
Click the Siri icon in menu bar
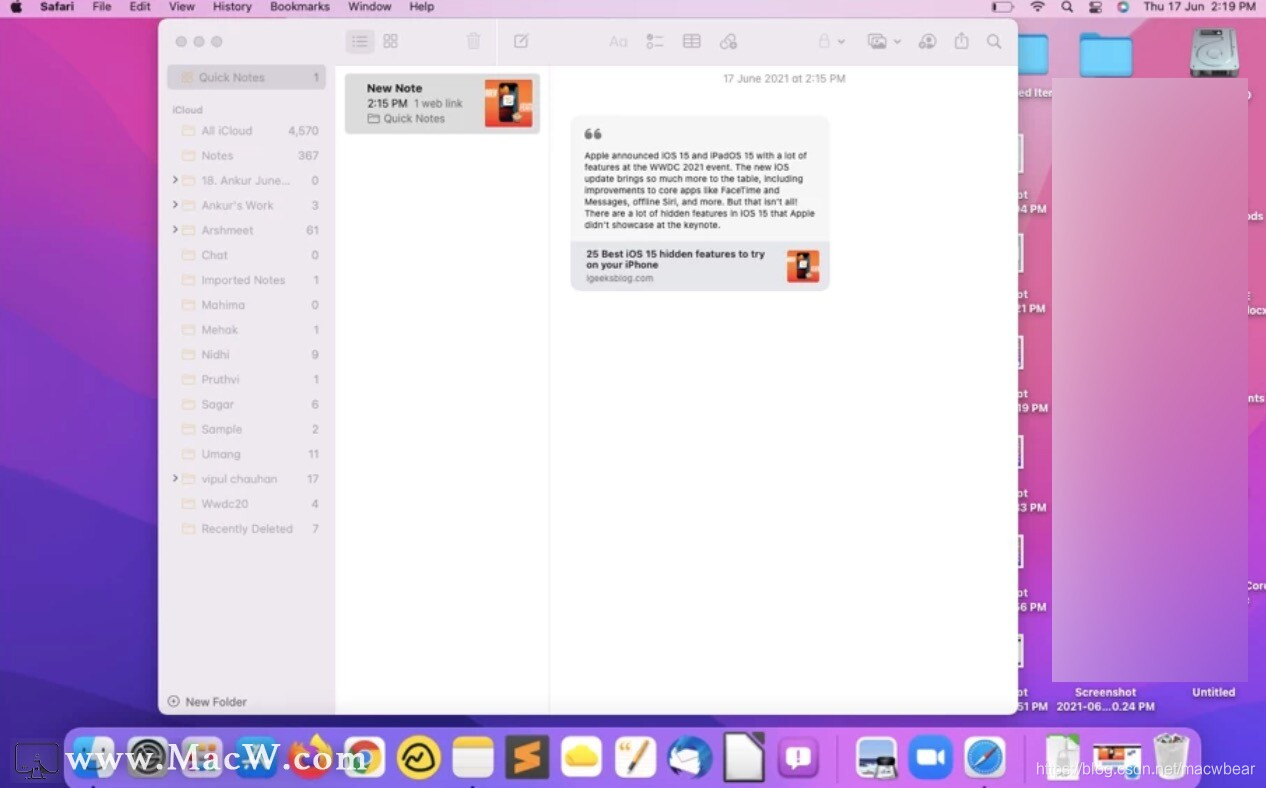tap(1123, 7)
